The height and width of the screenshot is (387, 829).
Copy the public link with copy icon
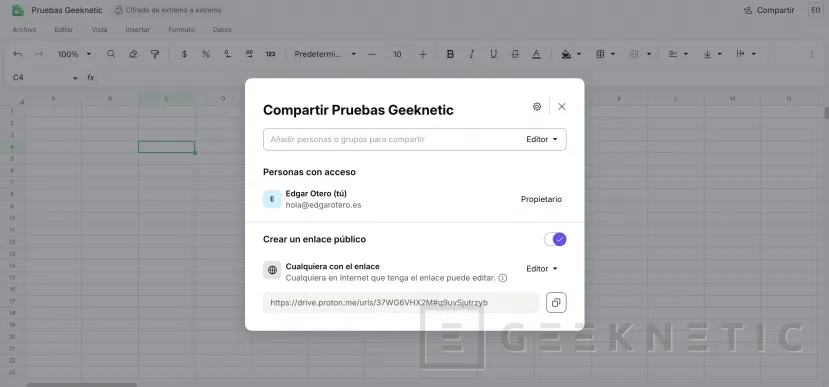[556, 303]
